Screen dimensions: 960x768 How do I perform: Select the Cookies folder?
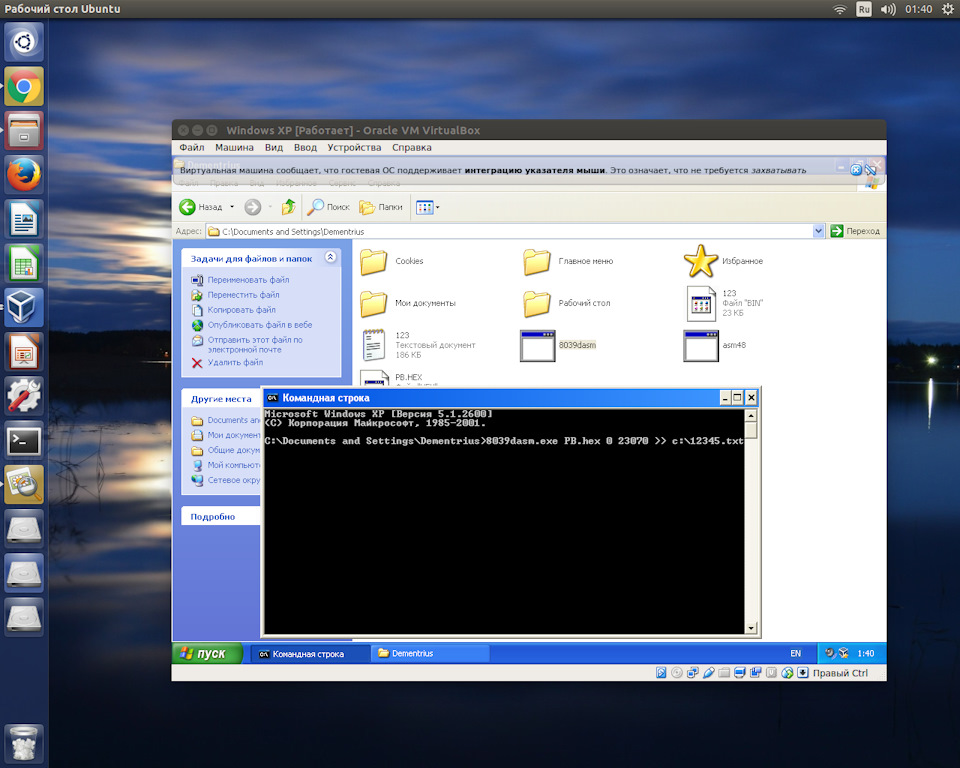coord(392,262)
